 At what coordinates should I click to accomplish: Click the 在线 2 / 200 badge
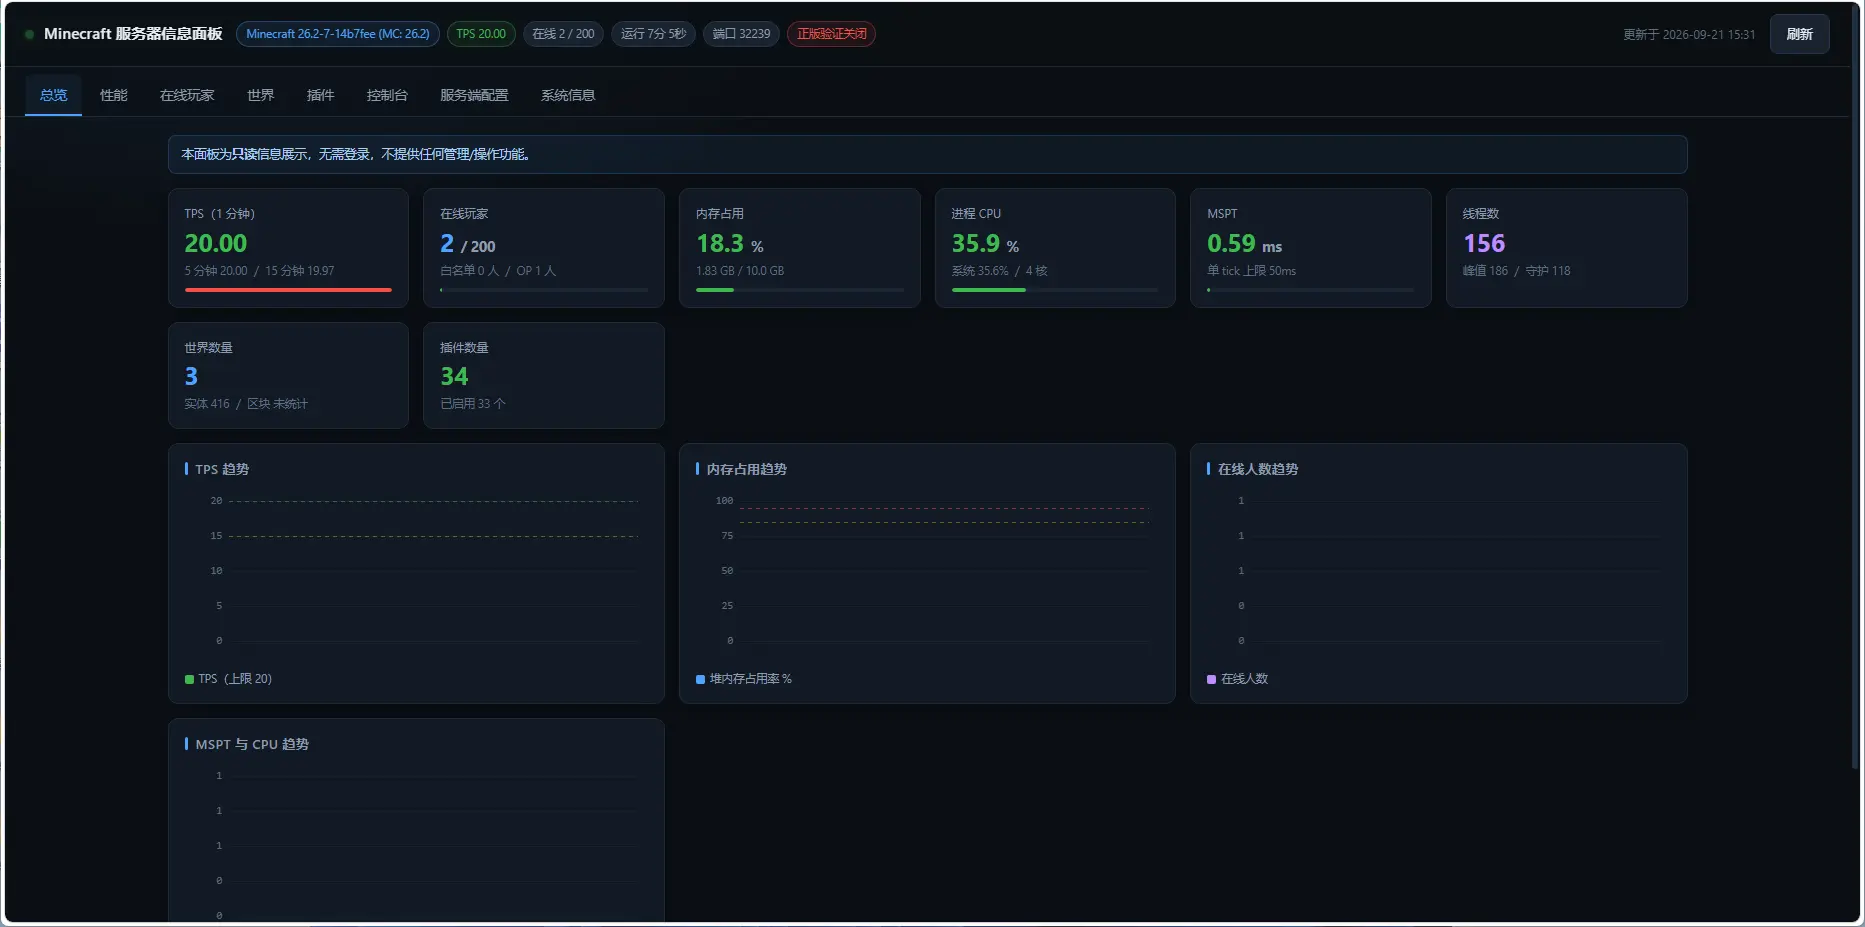pos(563,34)
